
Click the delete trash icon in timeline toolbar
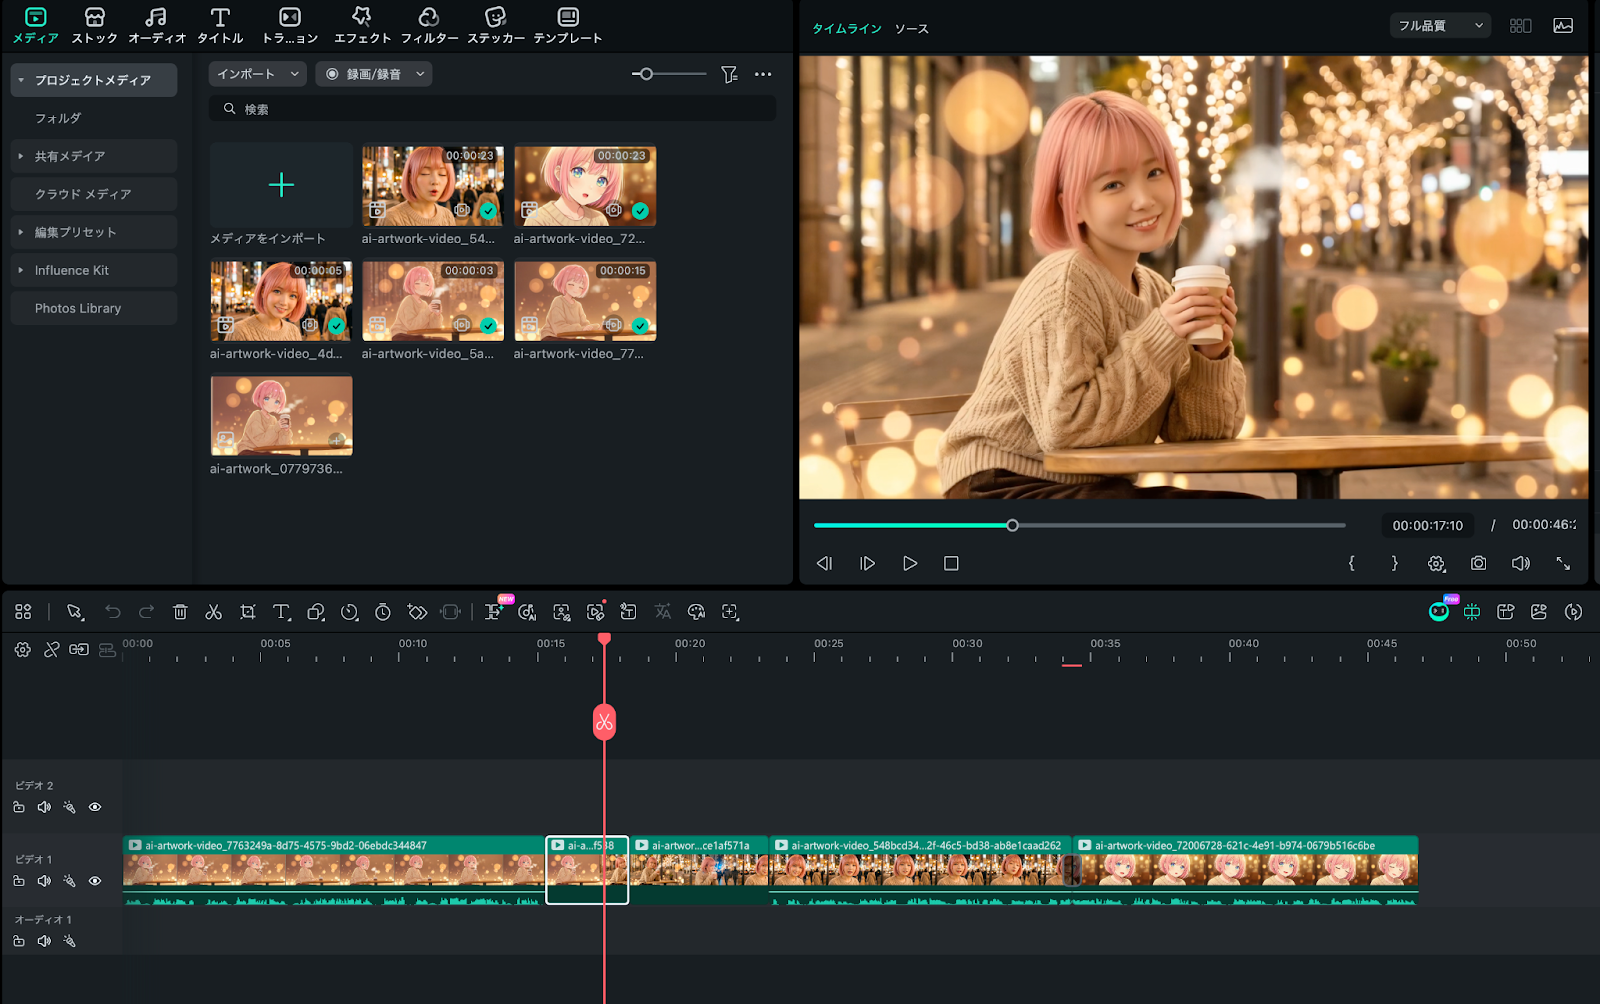pyautogui.click(x=180, y=612)
